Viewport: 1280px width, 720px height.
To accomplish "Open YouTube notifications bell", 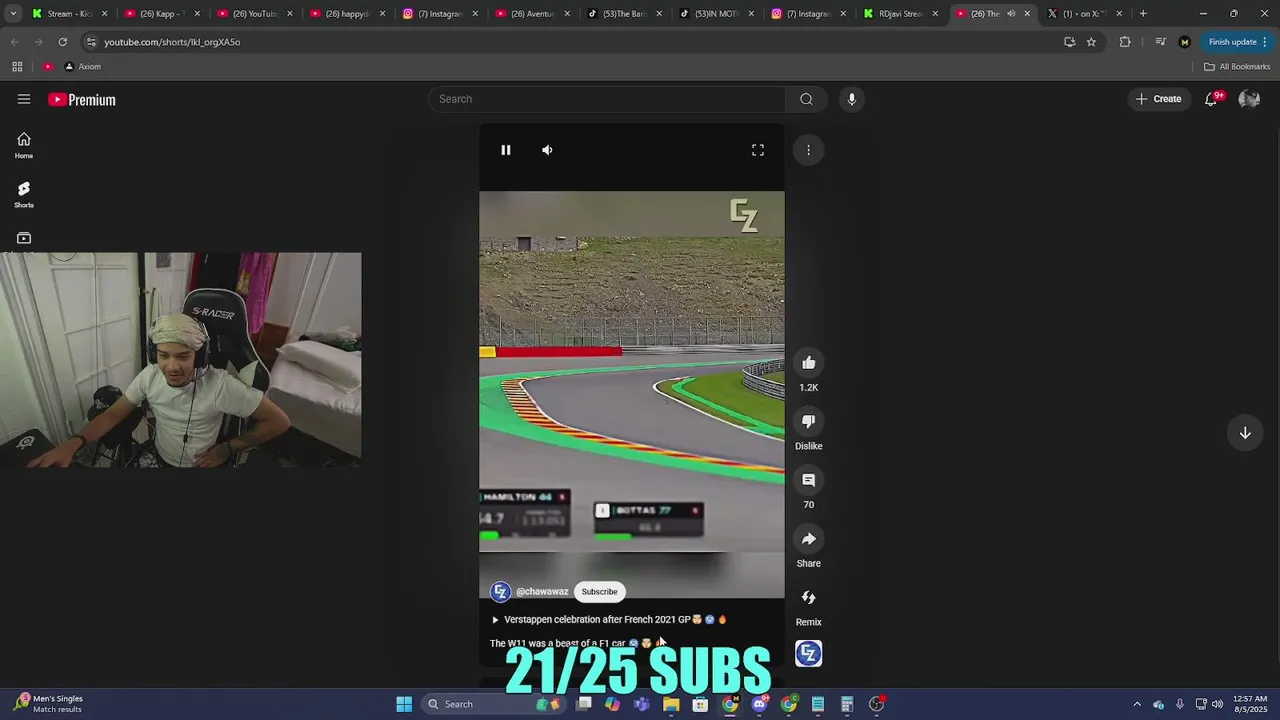I will (x=1211, y=99).
